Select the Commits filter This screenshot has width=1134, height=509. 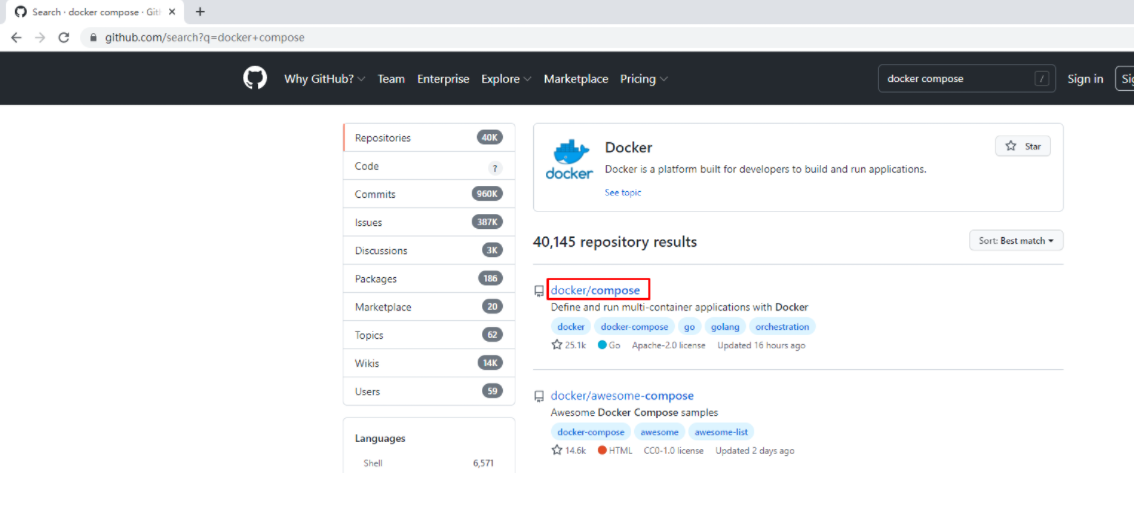pyautogui.click(x=430, y=194)
